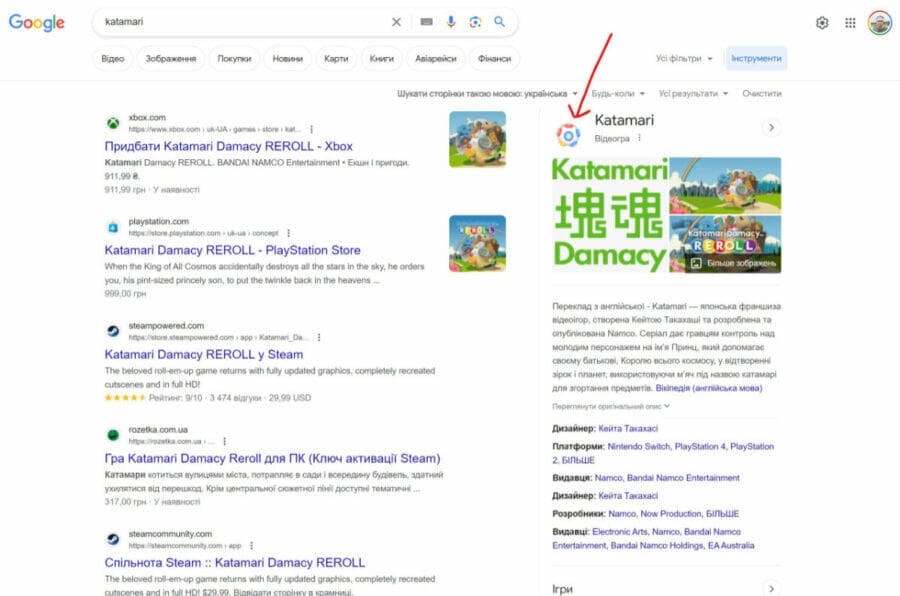Click the Steam favicon on the steampowered.com result
900x596 pixels.
[113, 331]
